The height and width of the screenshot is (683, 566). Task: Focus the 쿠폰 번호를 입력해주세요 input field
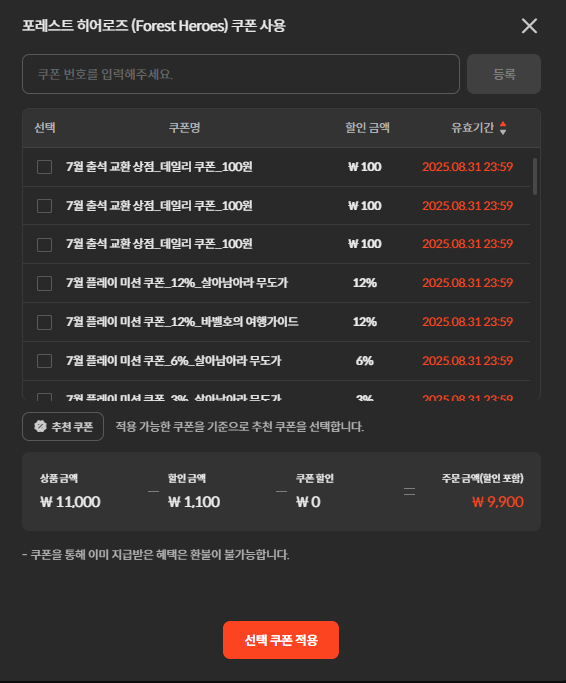tap(241, 74)
